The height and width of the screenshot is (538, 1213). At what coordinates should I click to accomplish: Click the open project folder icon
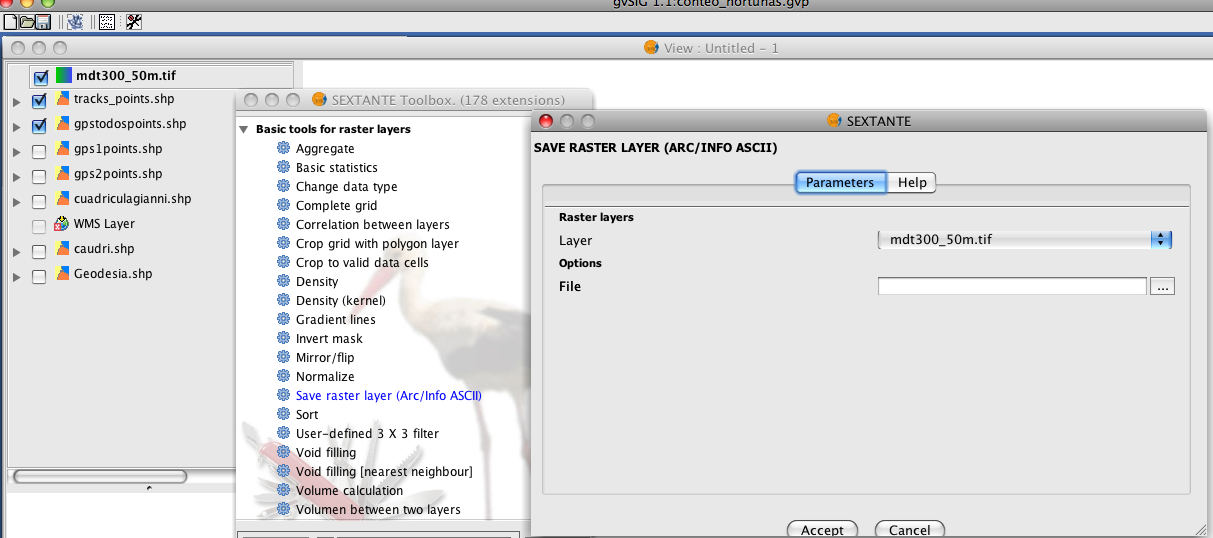[27, 21]
